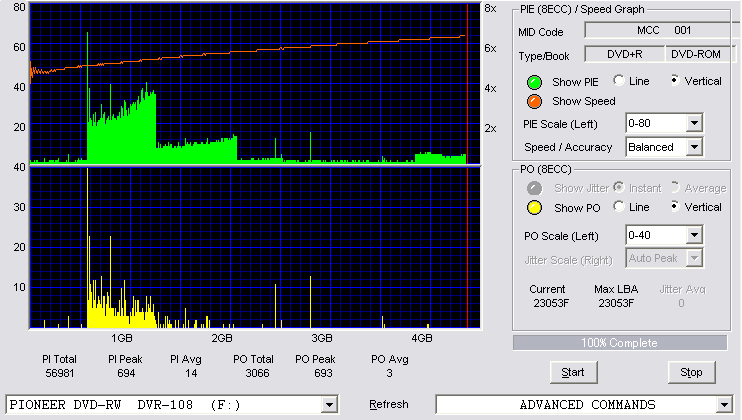Click the 100% Complete progress bar

tap(619, 343)
